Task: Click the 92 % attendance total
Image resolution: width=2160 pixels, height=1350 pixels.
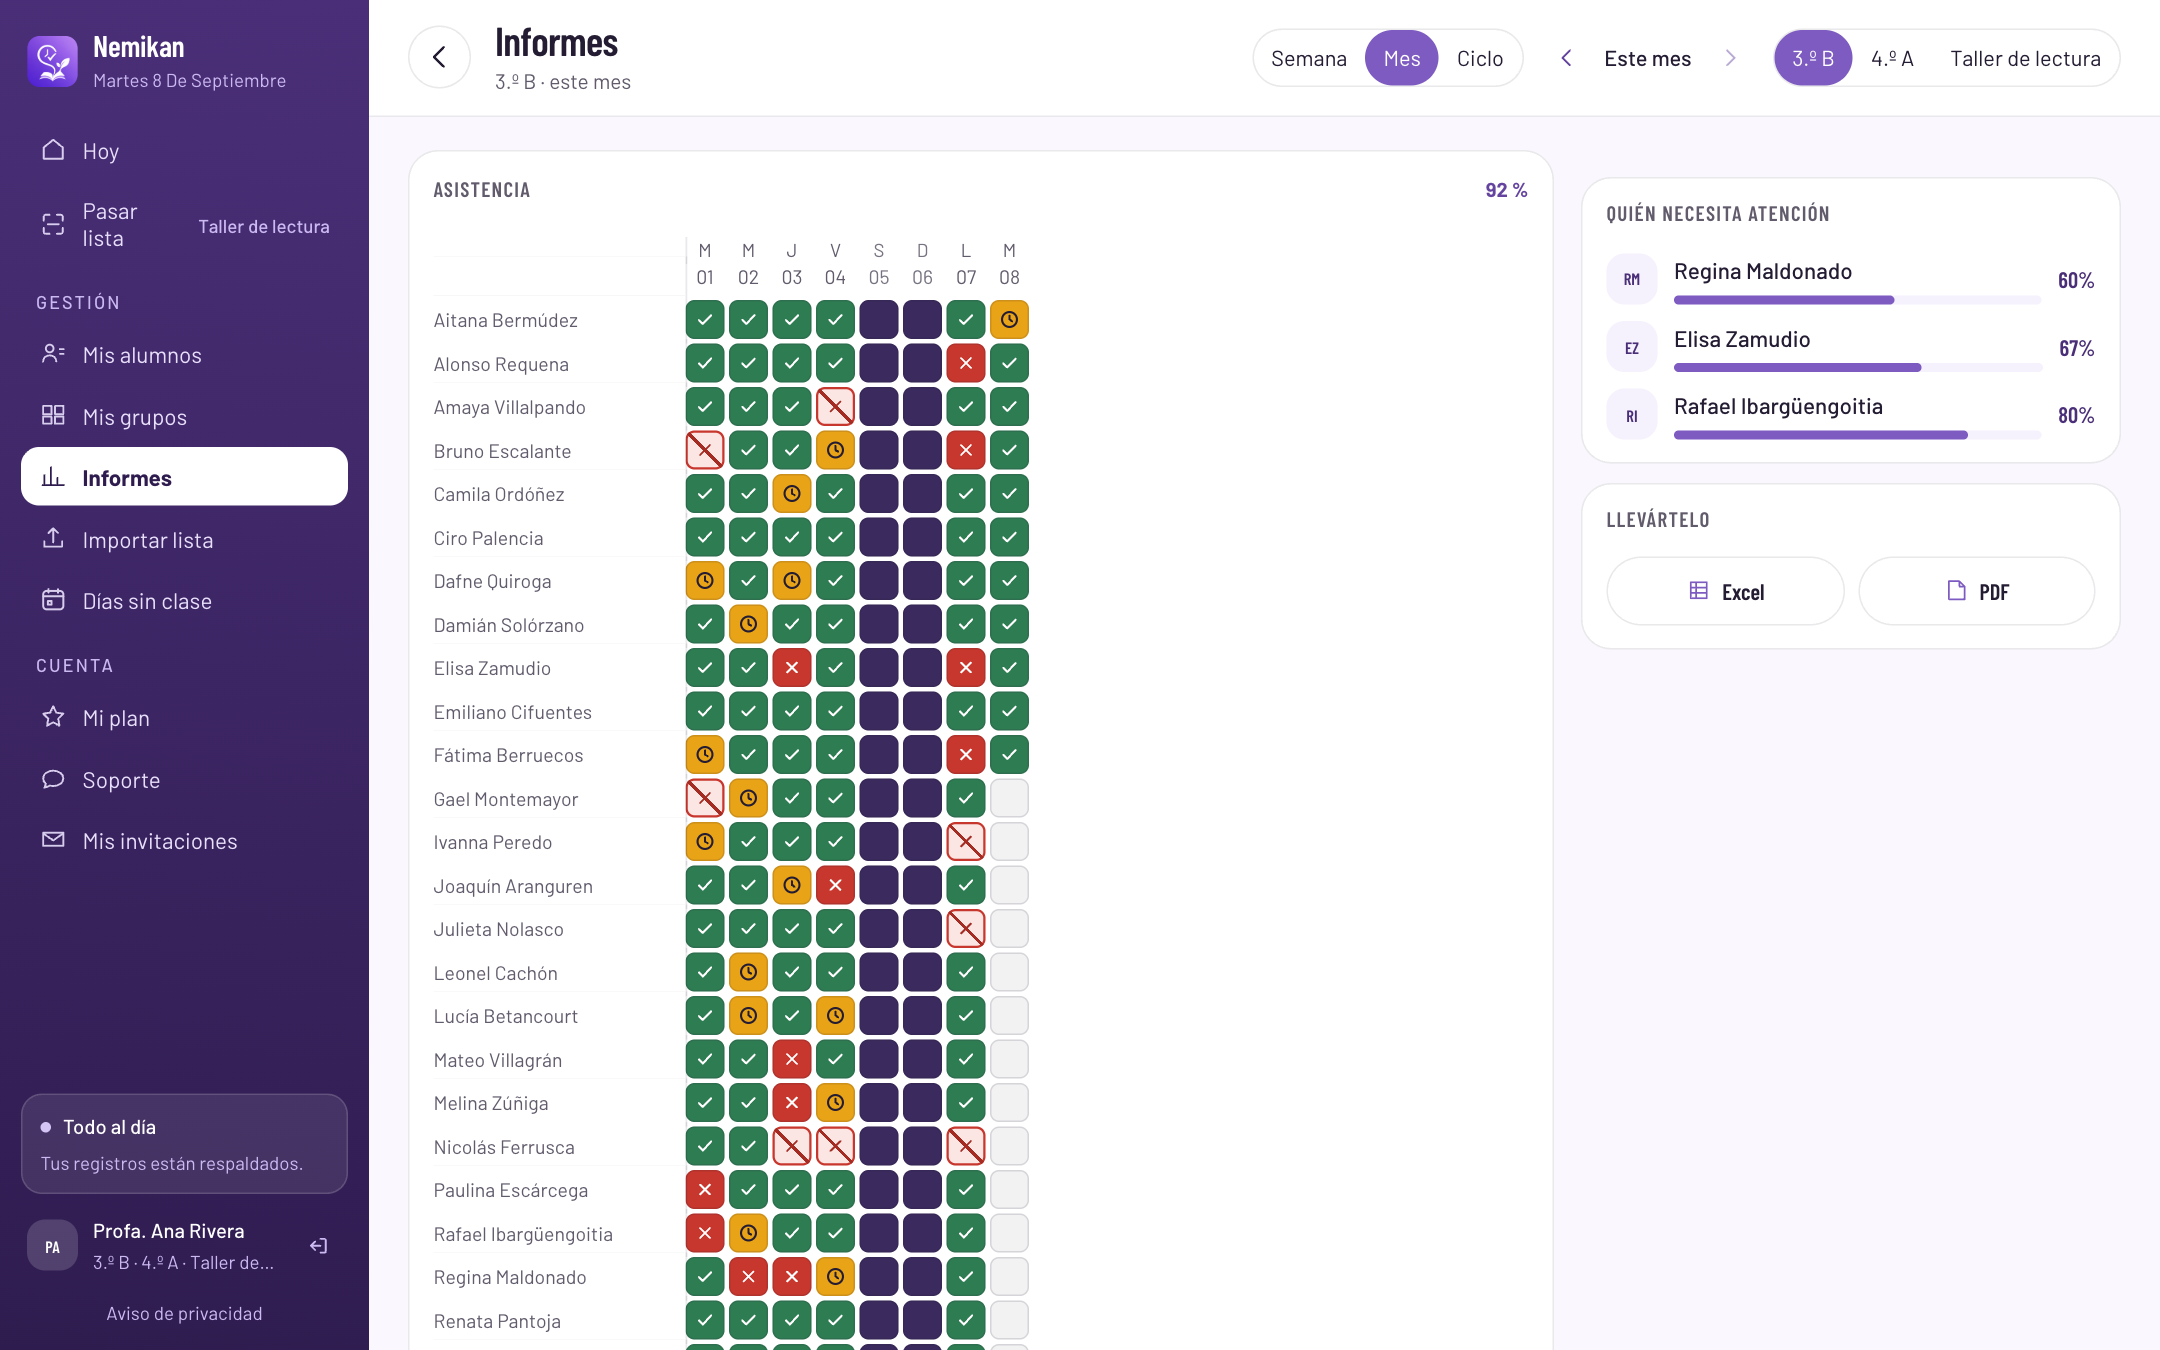Action: (x=1506, y=190)
